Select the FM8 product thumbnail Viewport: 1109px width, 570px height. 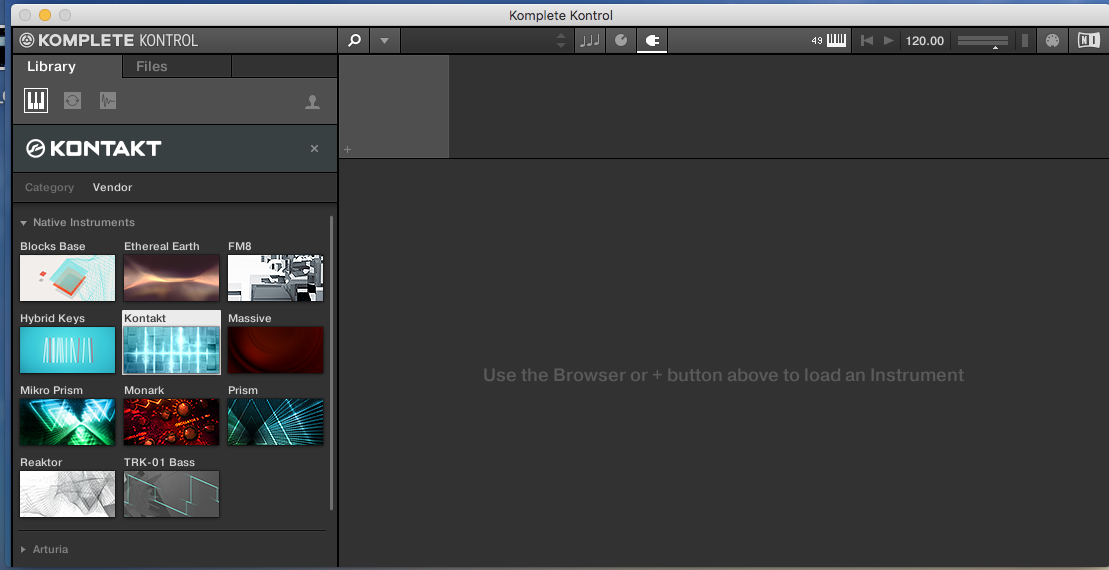pyautogui.click(x=275, y=278)
